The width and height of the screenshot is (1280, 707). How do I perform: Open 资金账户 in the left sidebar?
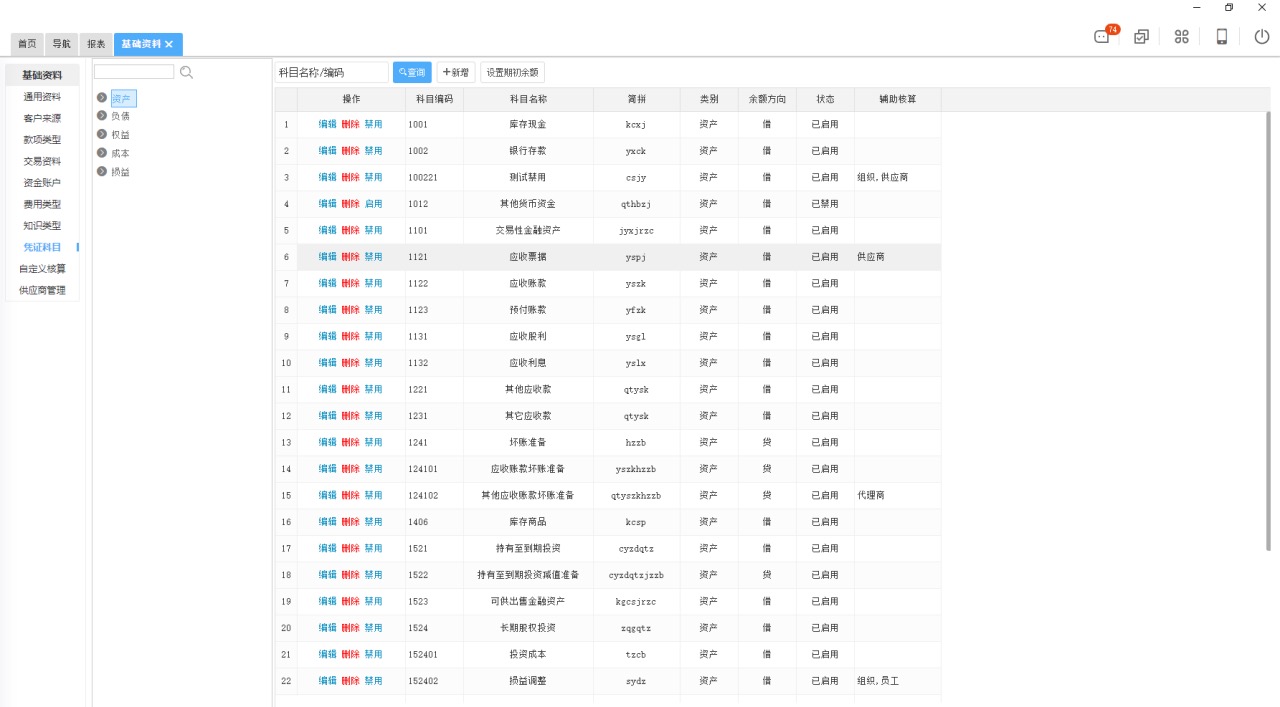pos(42,183)
